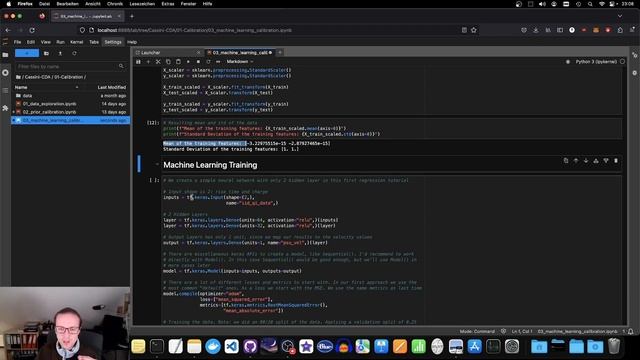
Task: Upload files with the upload arrow icon
Action: (x=60, y=53)
